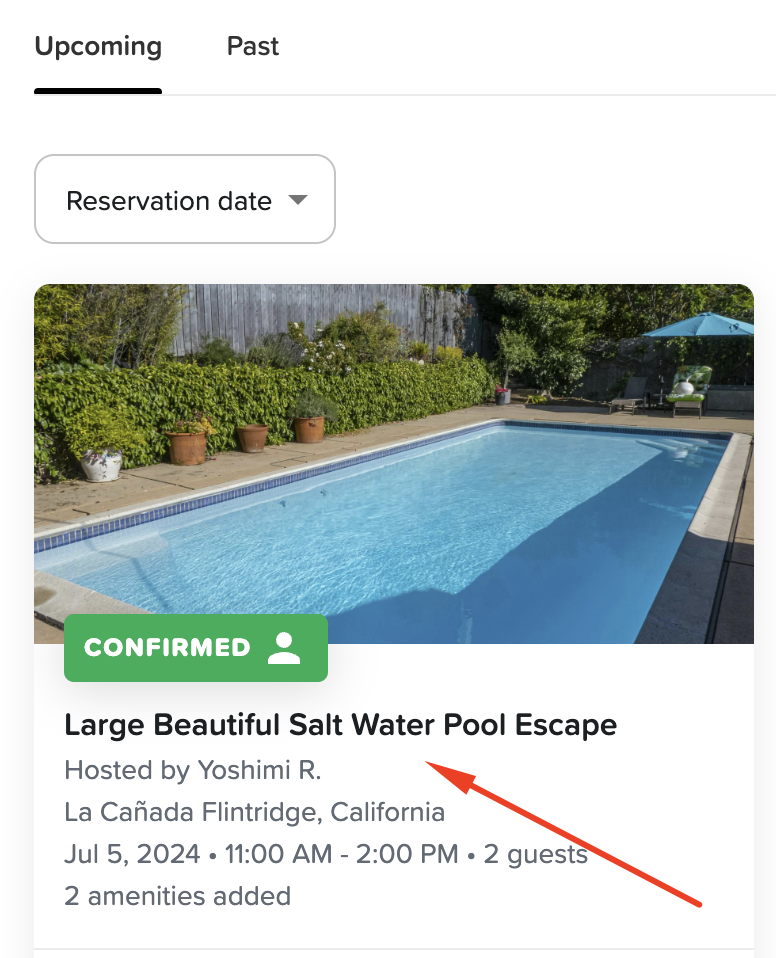The height and width of the screenshot is (958, 776).
Task: Click the green CONFIRMED status badge
Action: click(195, 648)
